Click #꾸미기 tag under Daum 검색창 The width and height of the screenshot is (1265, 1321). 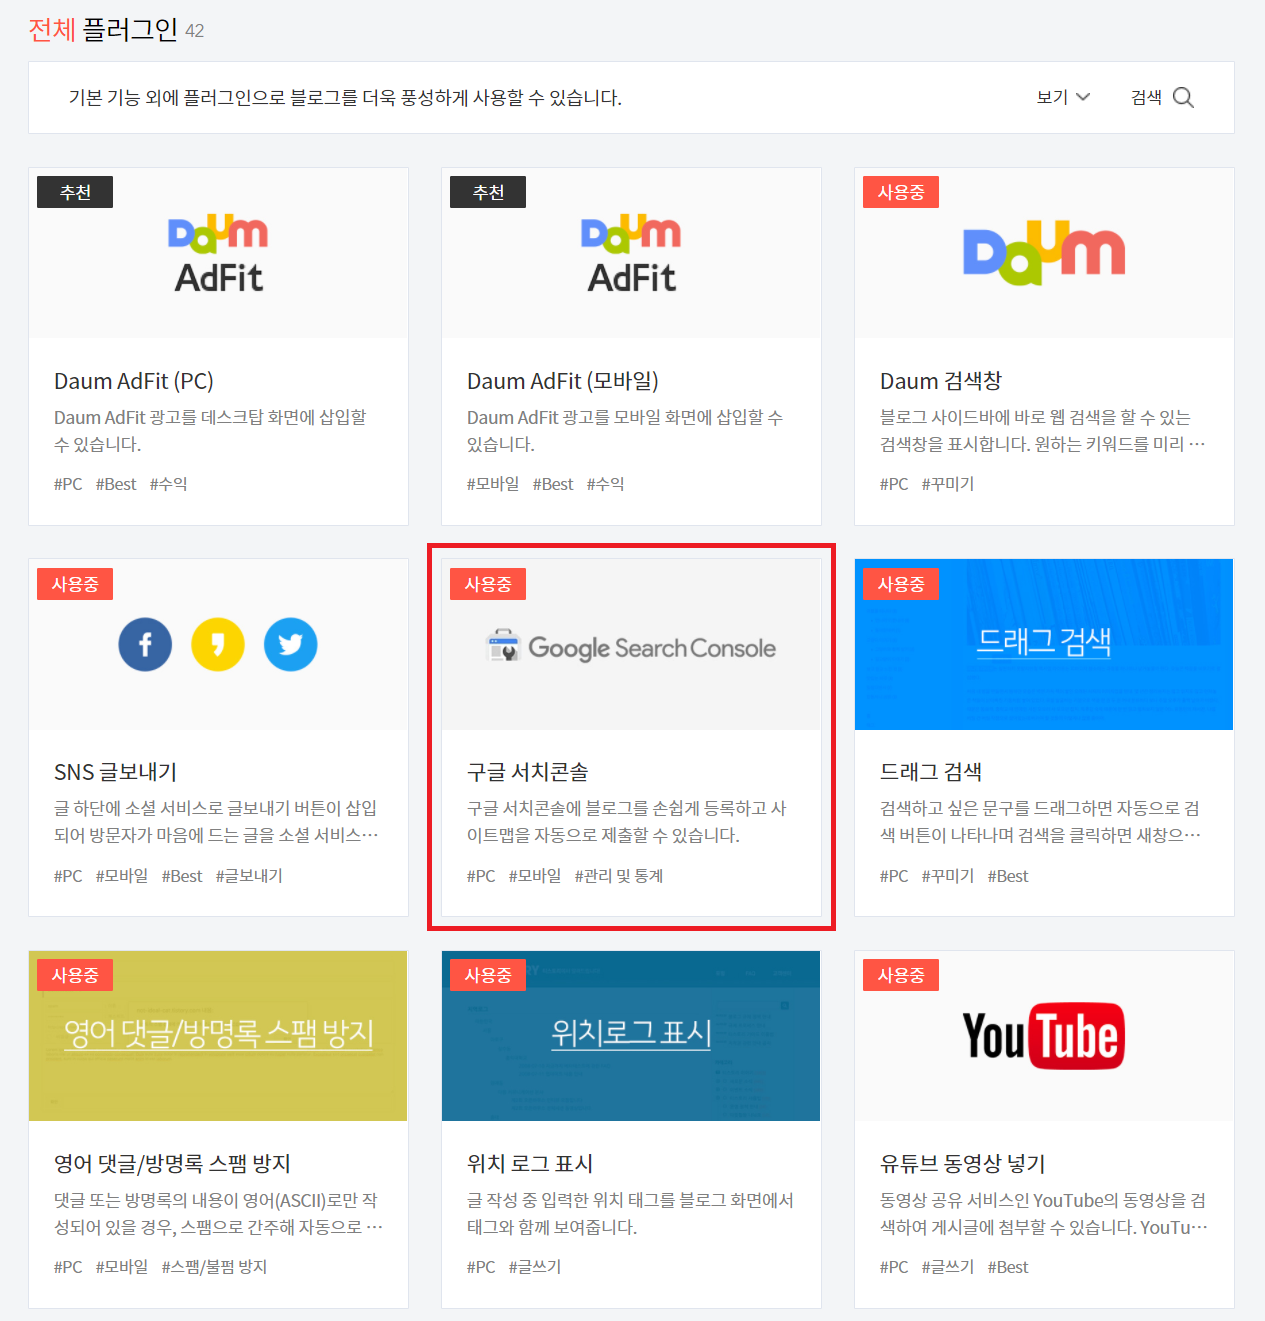(x=948, y=484)
